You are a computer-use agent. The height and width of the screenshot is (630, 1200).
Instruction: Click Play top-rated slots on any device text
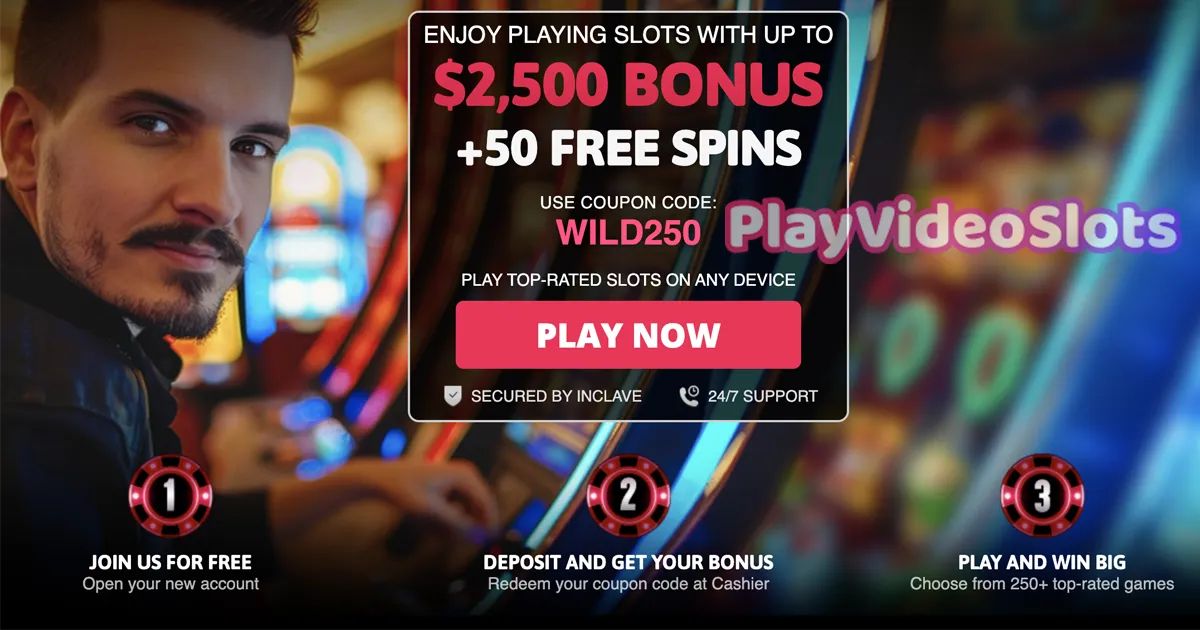pyautogui.click(x=628, y=280)
